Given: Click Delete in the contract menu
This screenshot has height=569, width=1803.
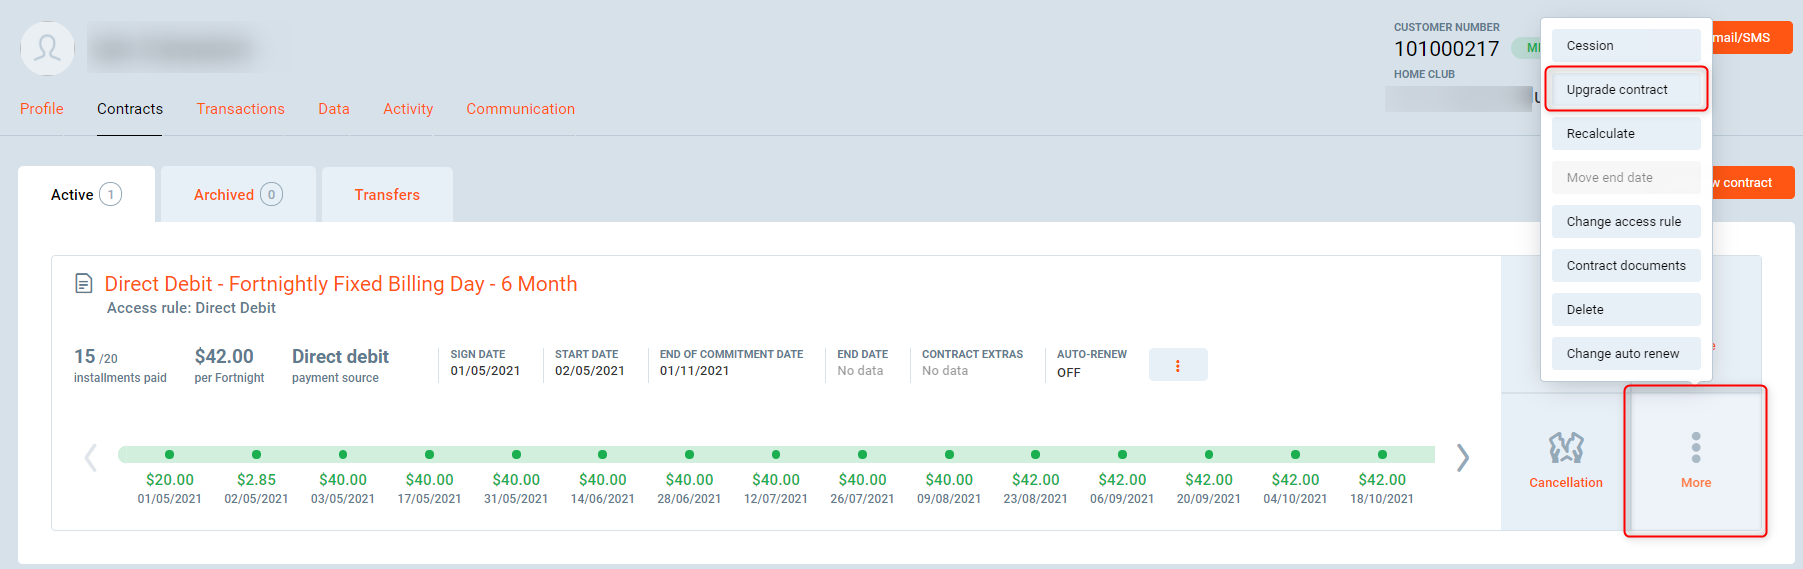Looking at the screenshot, I should pos(1625,310).
